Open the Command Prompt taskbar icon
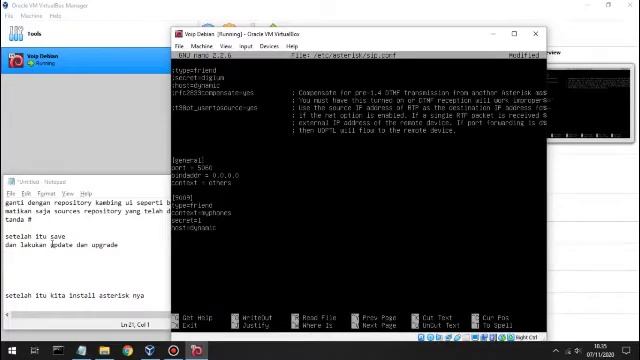Image resolution: width=640 pixels, height=360 pixels. point(58,351)
